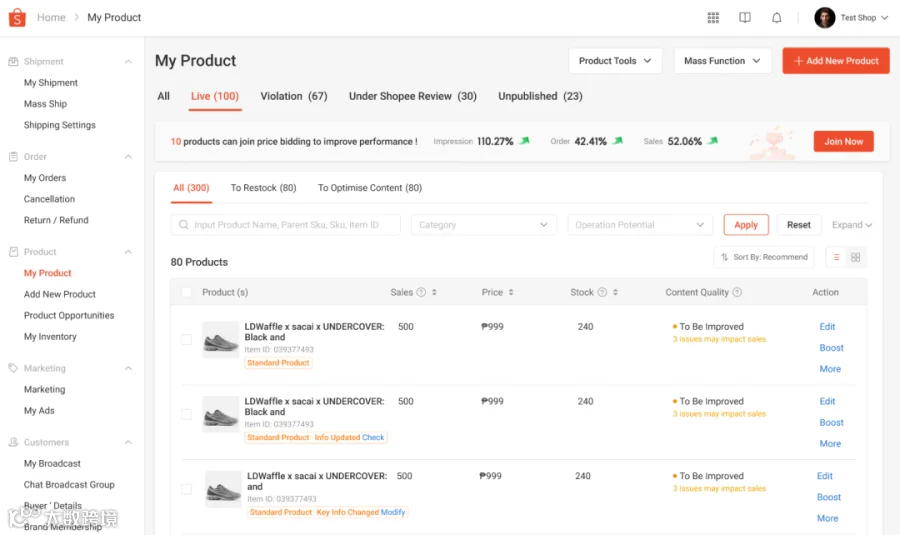900x535 pixels.
Task: Sort by Price column arrows
Action: tap(511, 292)
